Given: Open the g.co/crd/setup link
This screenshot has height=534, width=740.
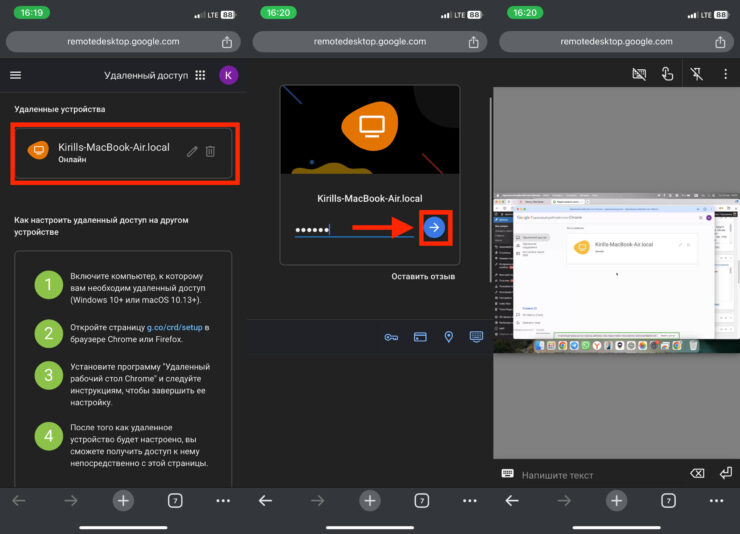Looking at the screenshot, I should click(174, 327).
